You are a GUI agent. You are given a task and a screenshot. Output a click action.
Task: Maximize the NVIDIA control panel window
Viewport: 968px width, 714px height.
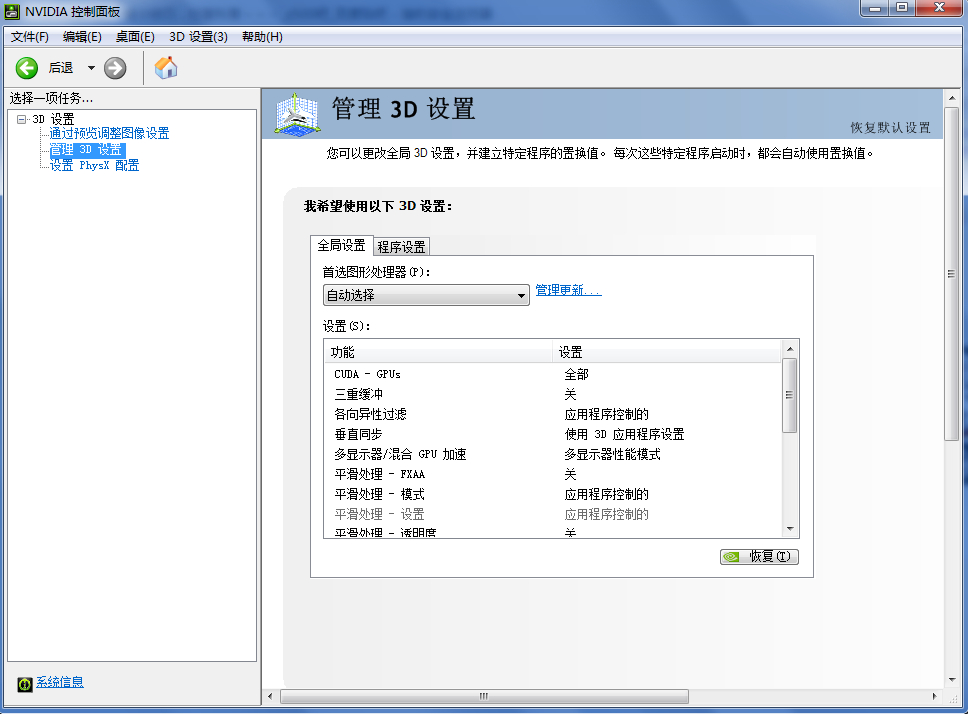902,8
